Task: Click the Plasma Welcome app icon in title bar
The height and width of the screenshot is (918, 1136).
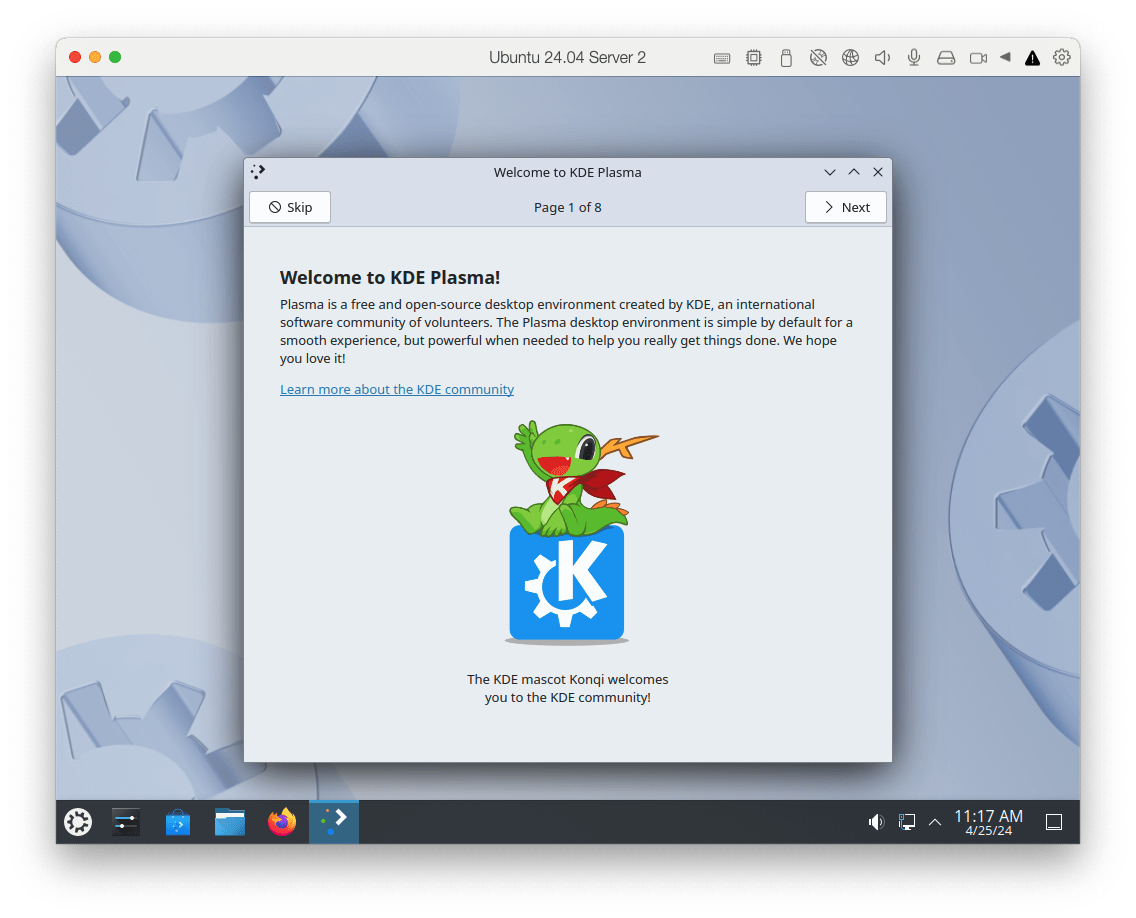Action: pyautogui.click(x=258, y=172)
